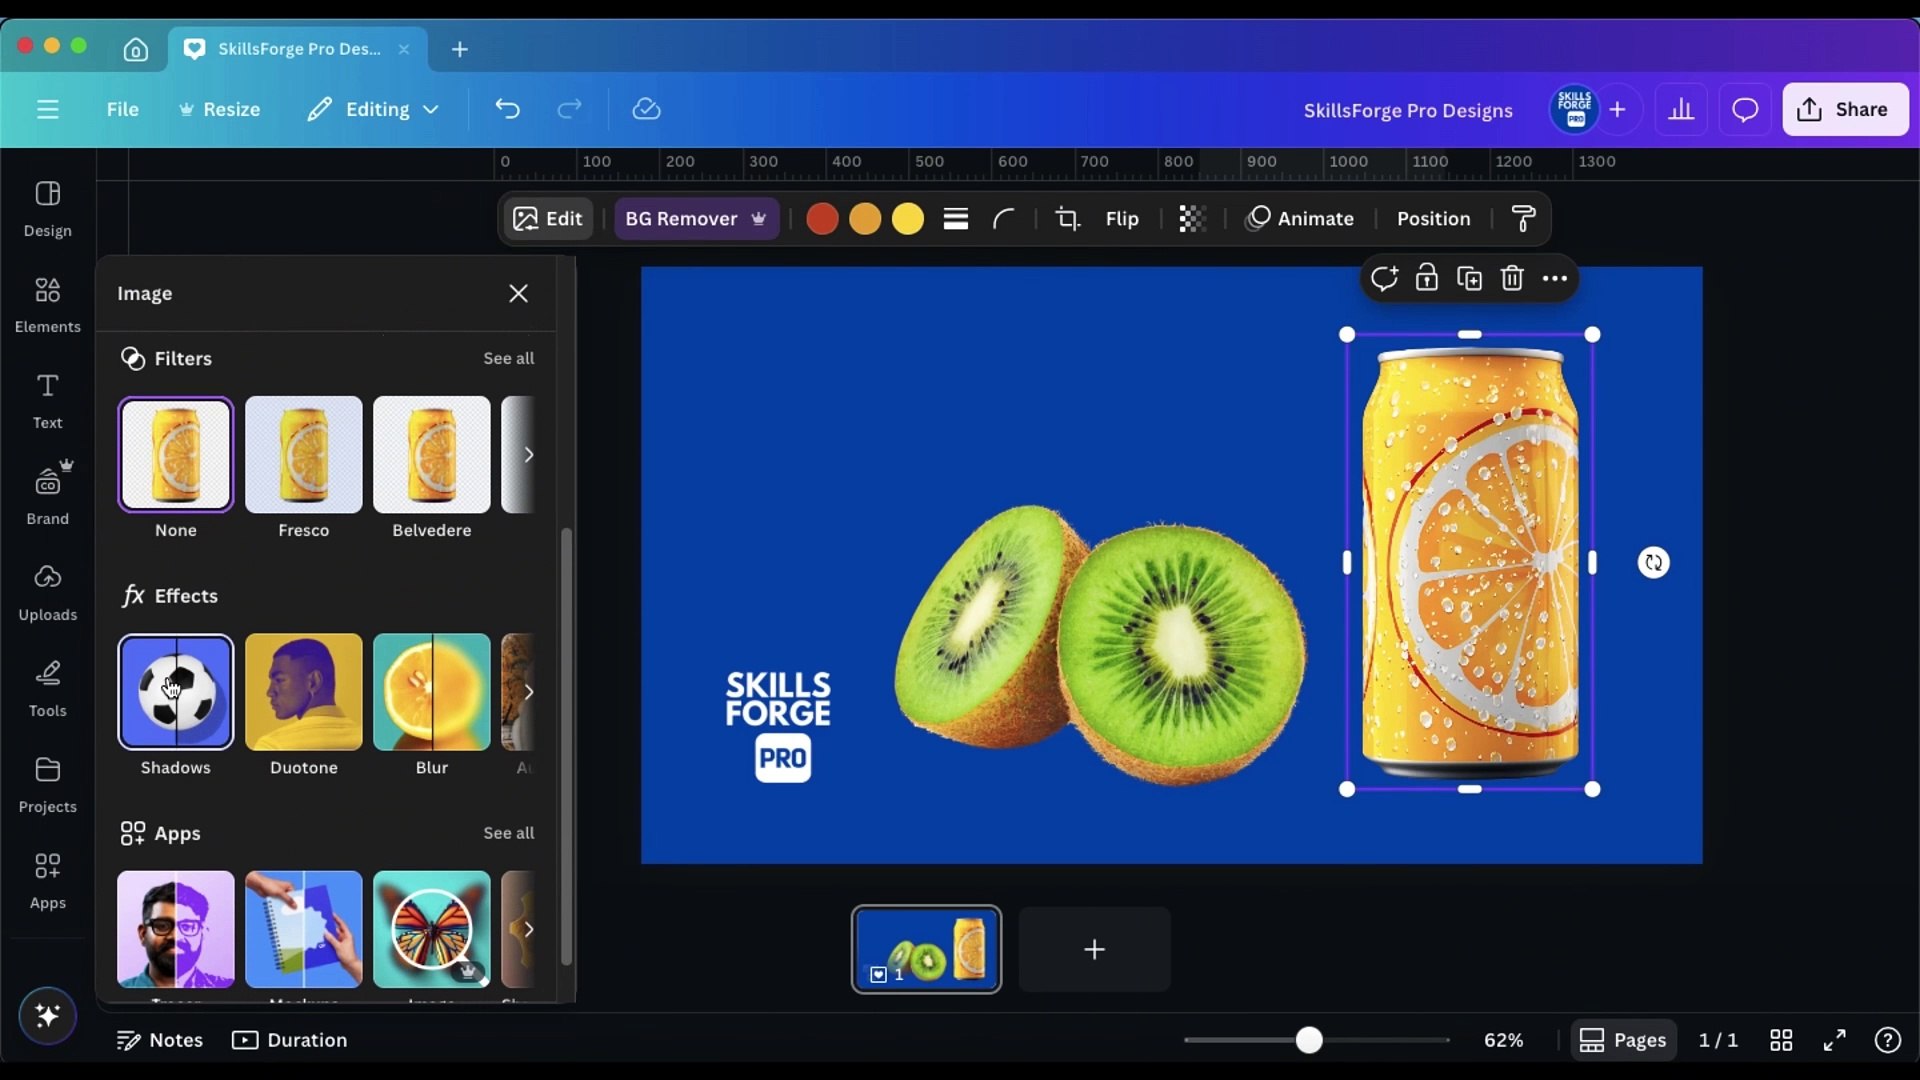This screenshot has width=1920, height=1080.
Task: Lock the selected can element
Action: (1427, 278)
